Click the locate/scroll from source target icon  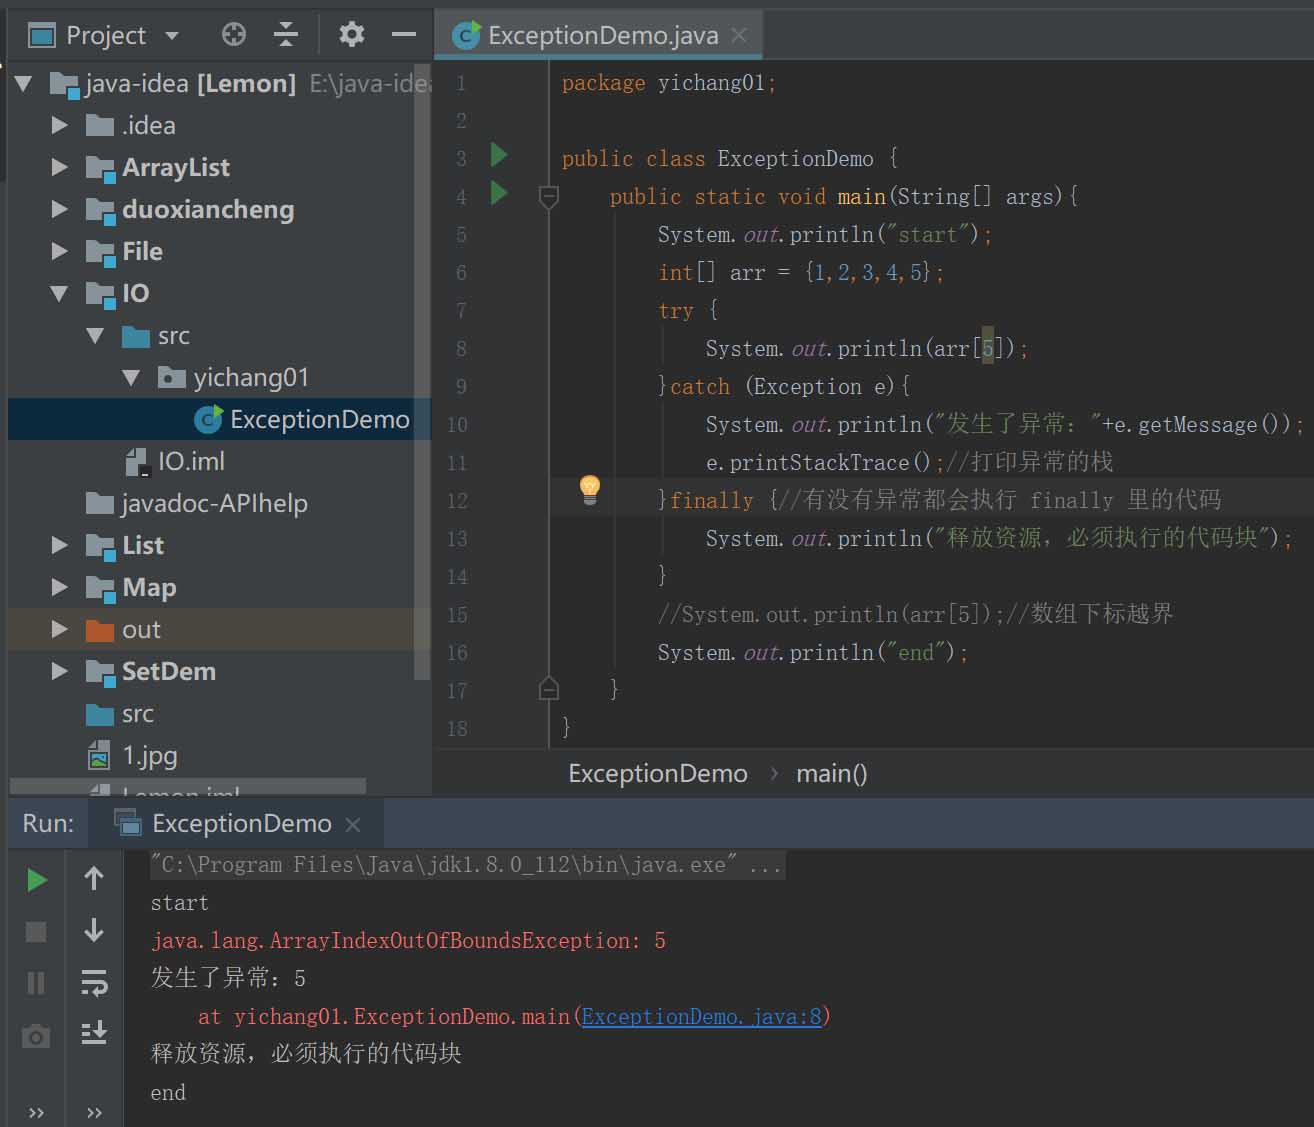(233, 35)
